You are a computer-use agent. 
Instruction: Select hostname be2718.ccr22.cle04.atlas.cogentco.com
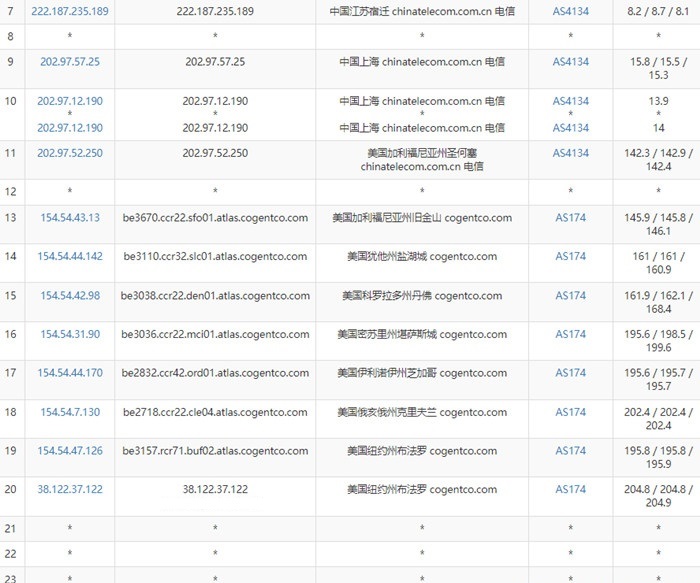[x=215, y=412]
